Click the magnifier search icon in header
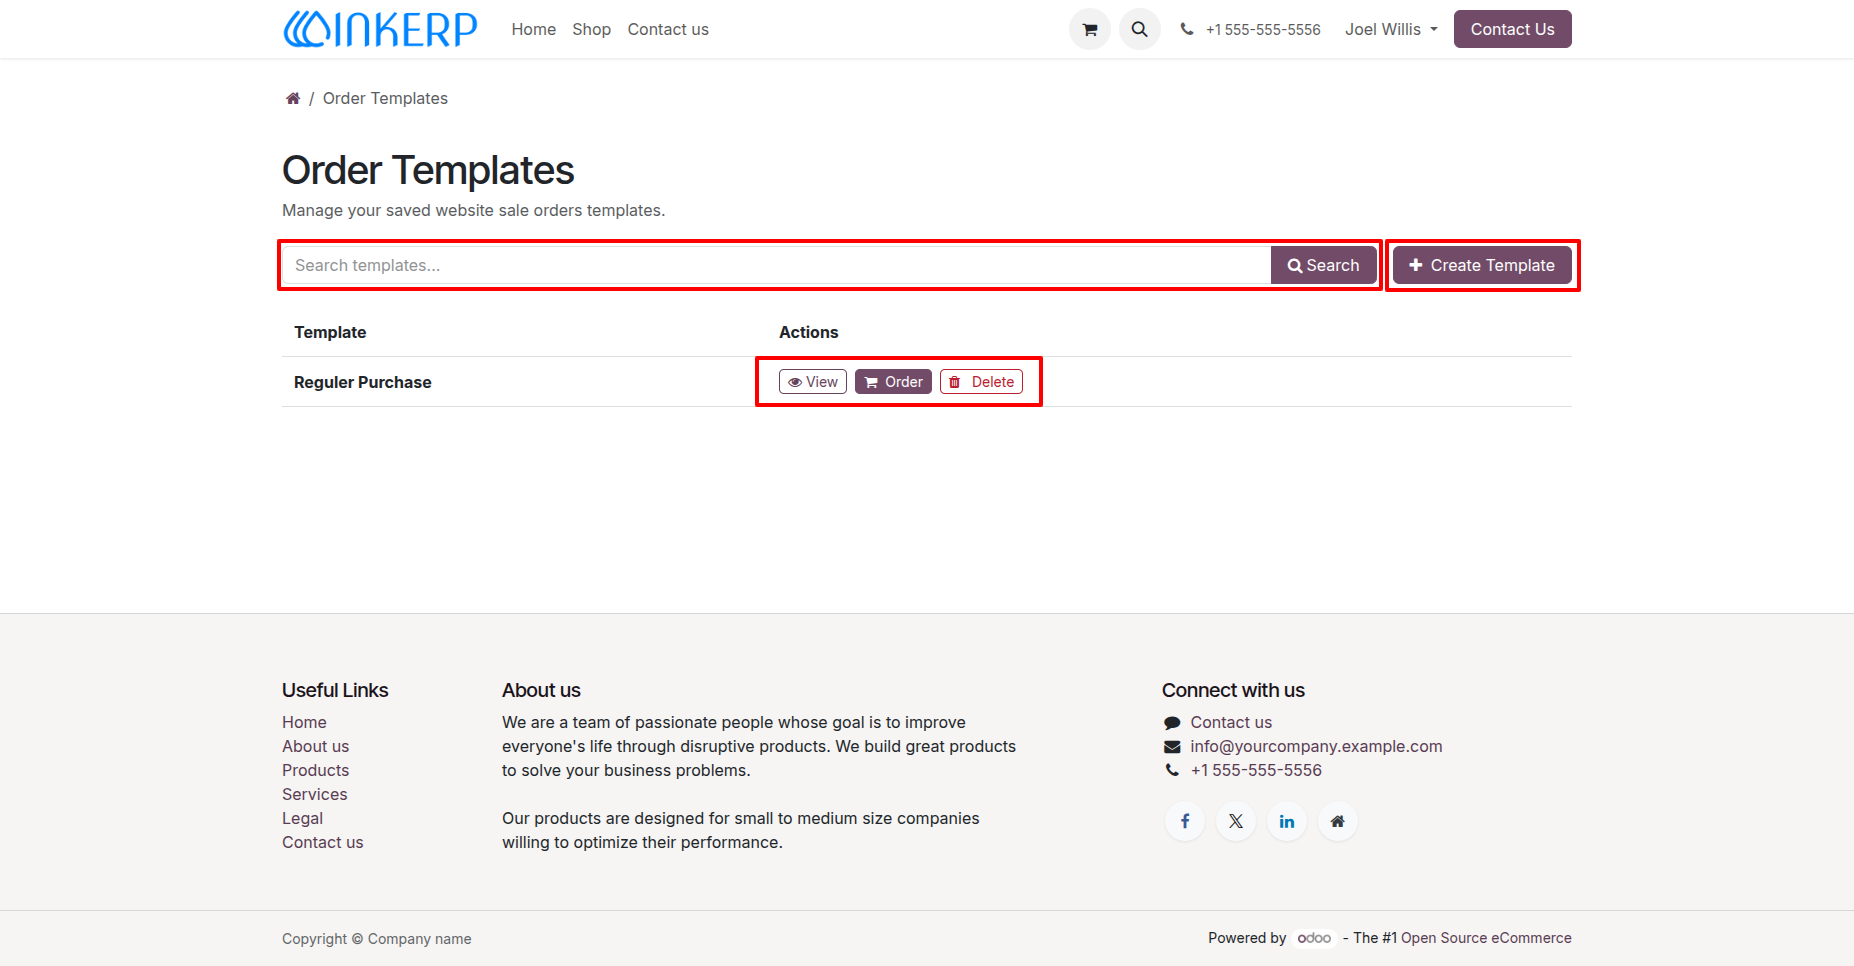The image size is (1854, 966). (1140, 29)
